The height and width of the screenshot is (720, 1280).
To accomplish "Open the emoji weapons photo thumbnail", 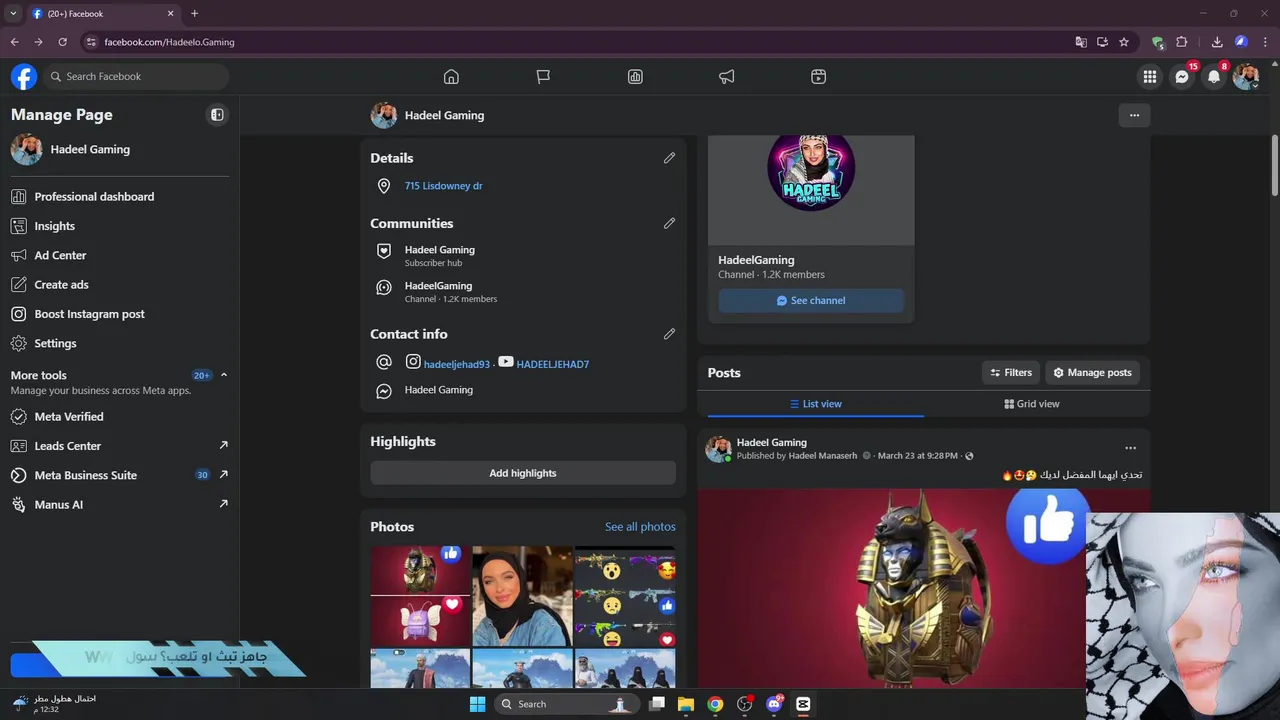I will [x=625, y=596].
